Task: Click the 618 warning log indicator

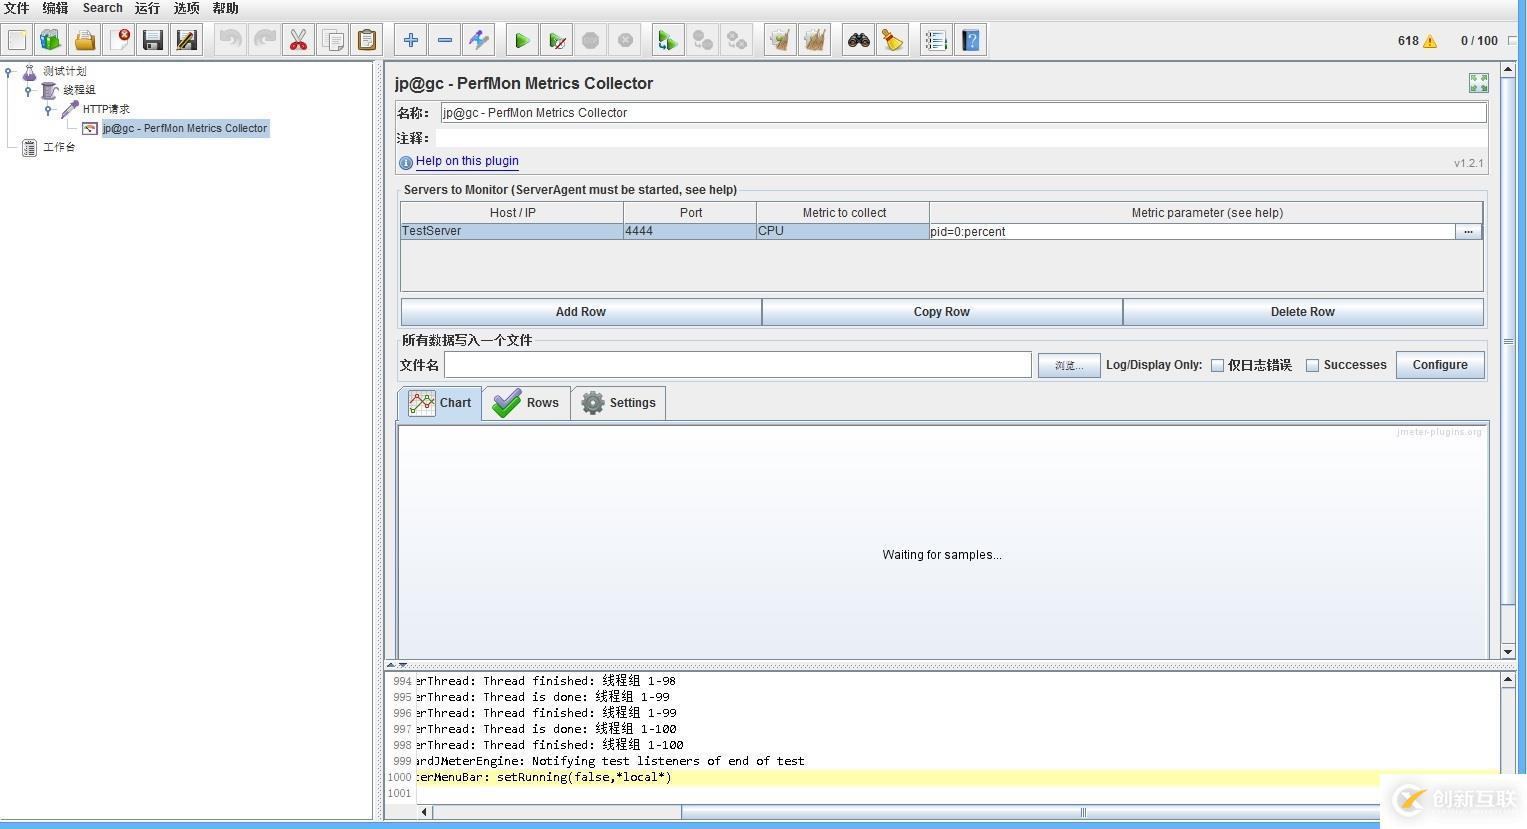Action: (1417, 41)
